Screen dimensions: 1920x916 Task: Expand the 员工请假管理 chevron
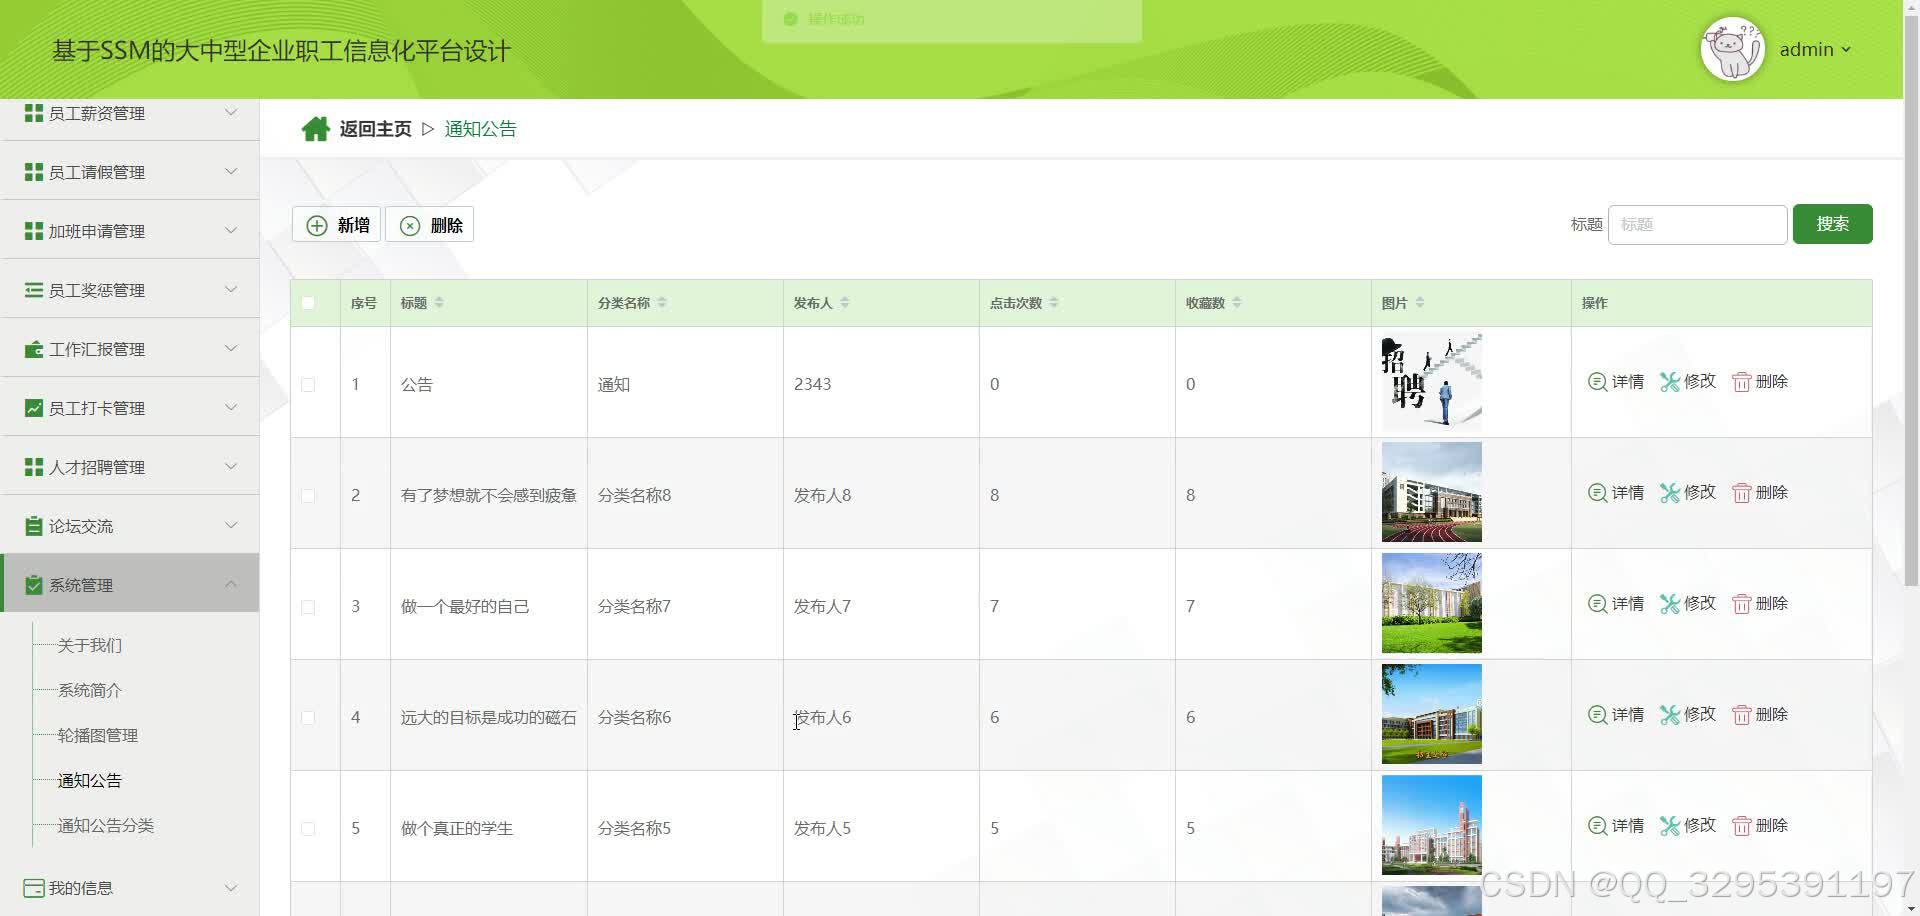pyautogui.click(x=231, y=171)
